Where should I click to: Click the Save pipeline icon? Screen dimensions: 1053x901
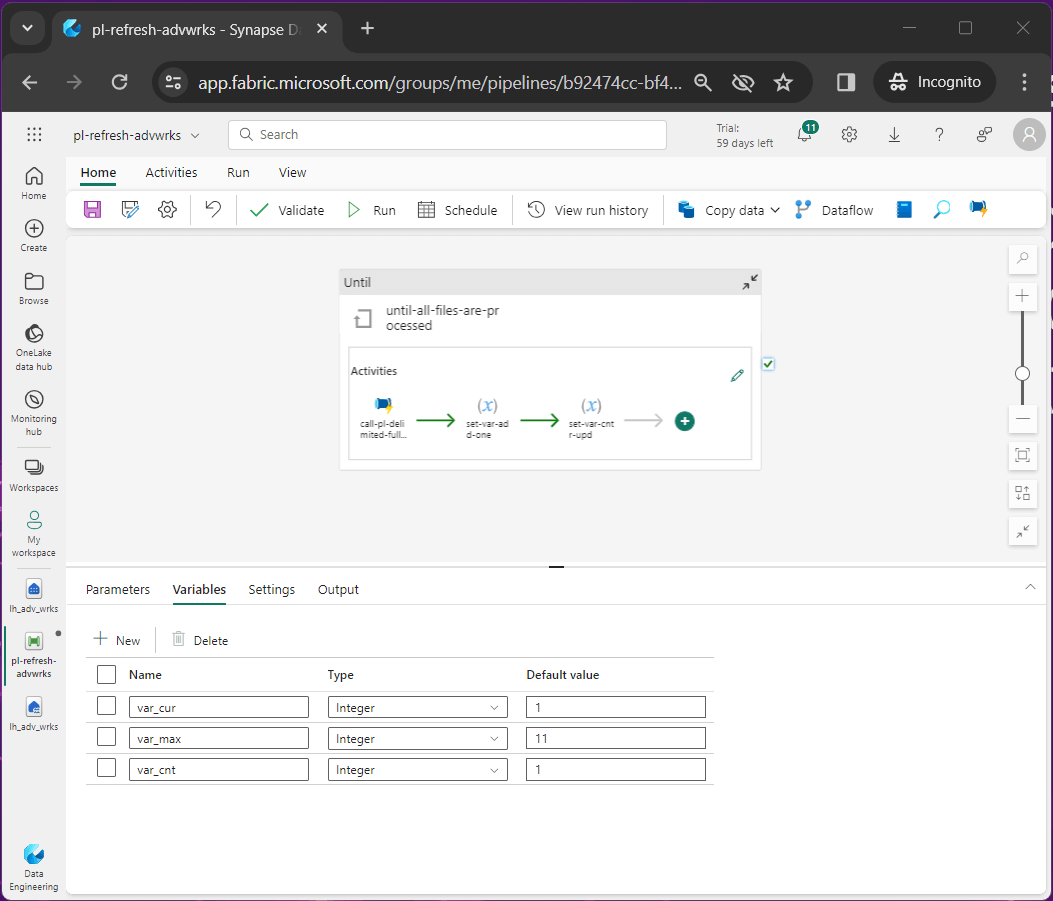pos(93,210)
